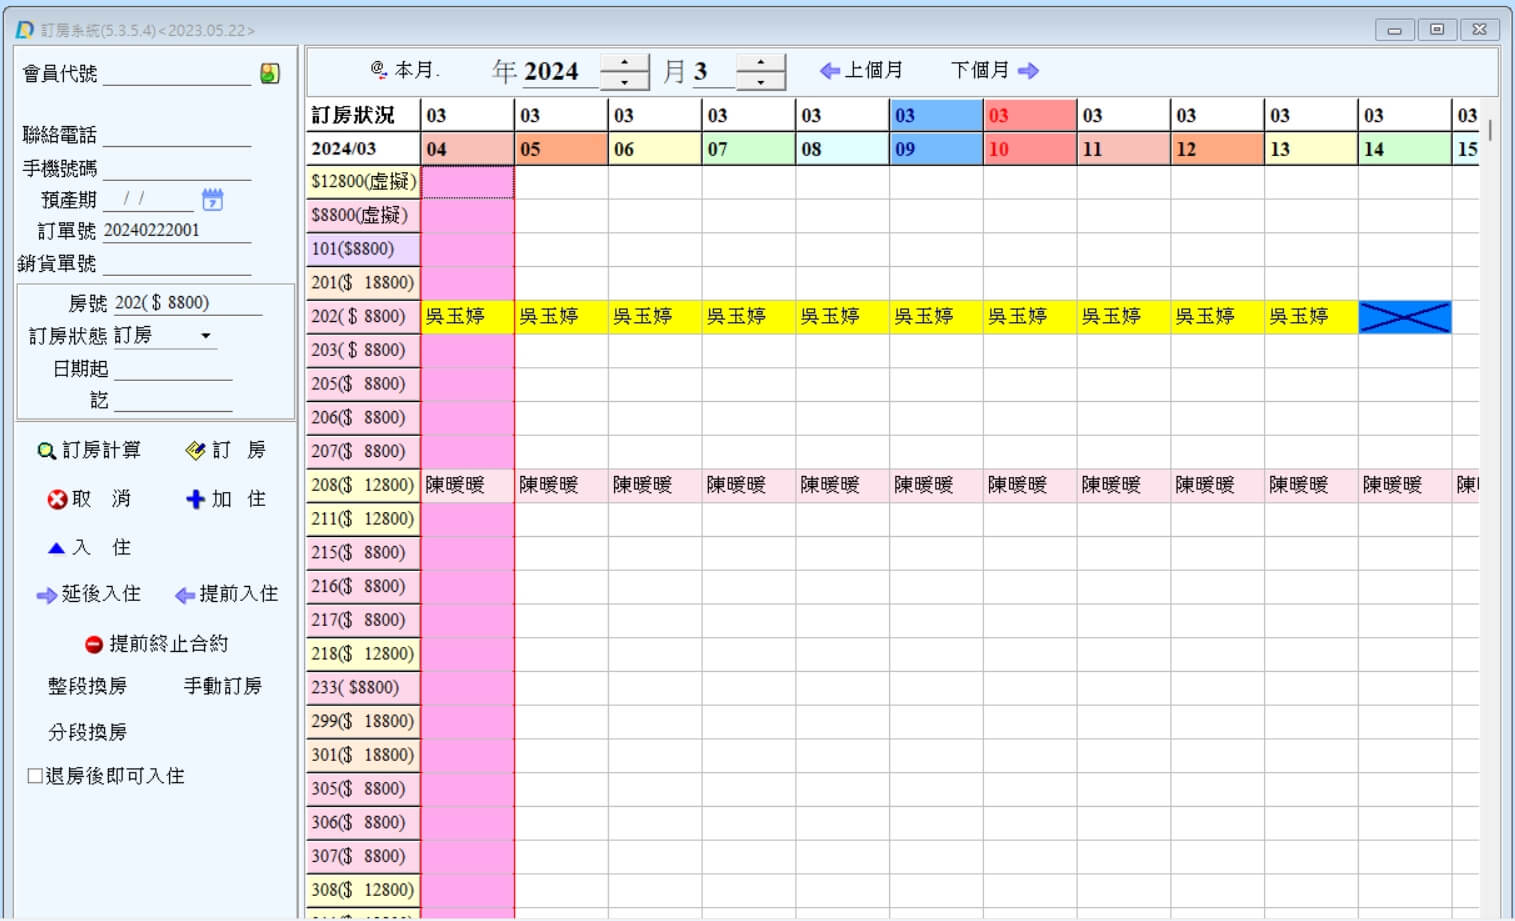Screen dimensions: 1515x921
Task: Click the member lookup icon beside 會員代號
Action: 270,73
